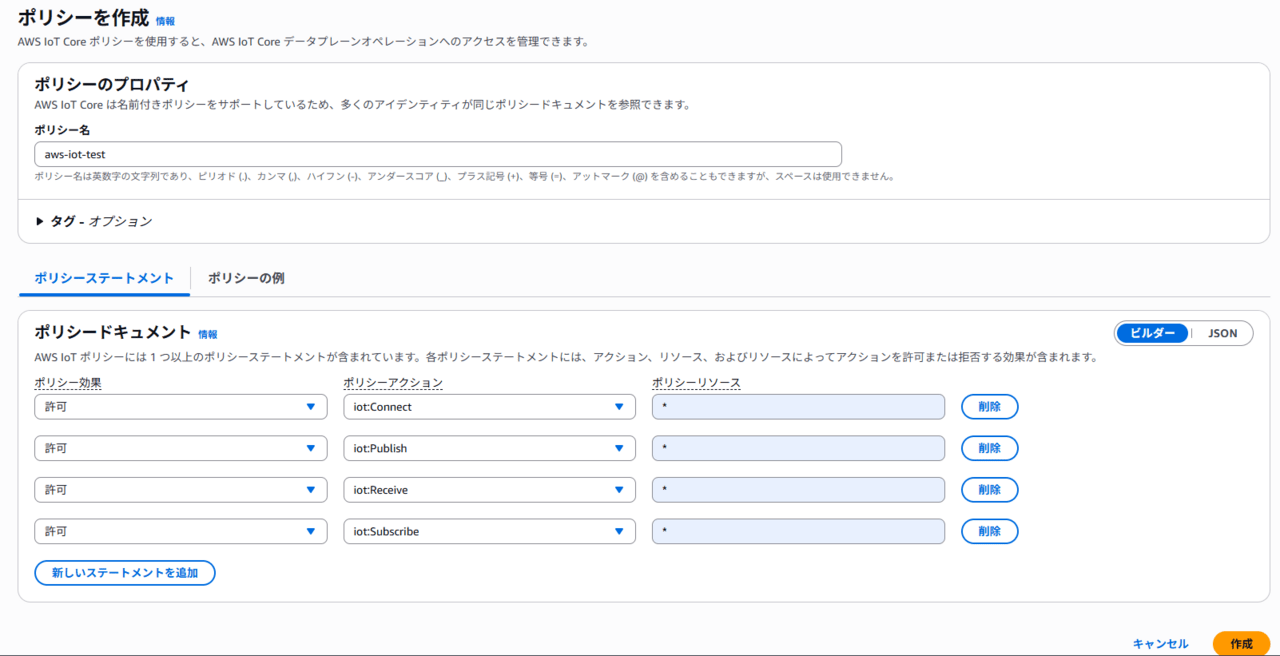Open policy effect dropdown in first row
Image resolution: width=1280 pixels, height=656 pixels.
coord(180,407)
